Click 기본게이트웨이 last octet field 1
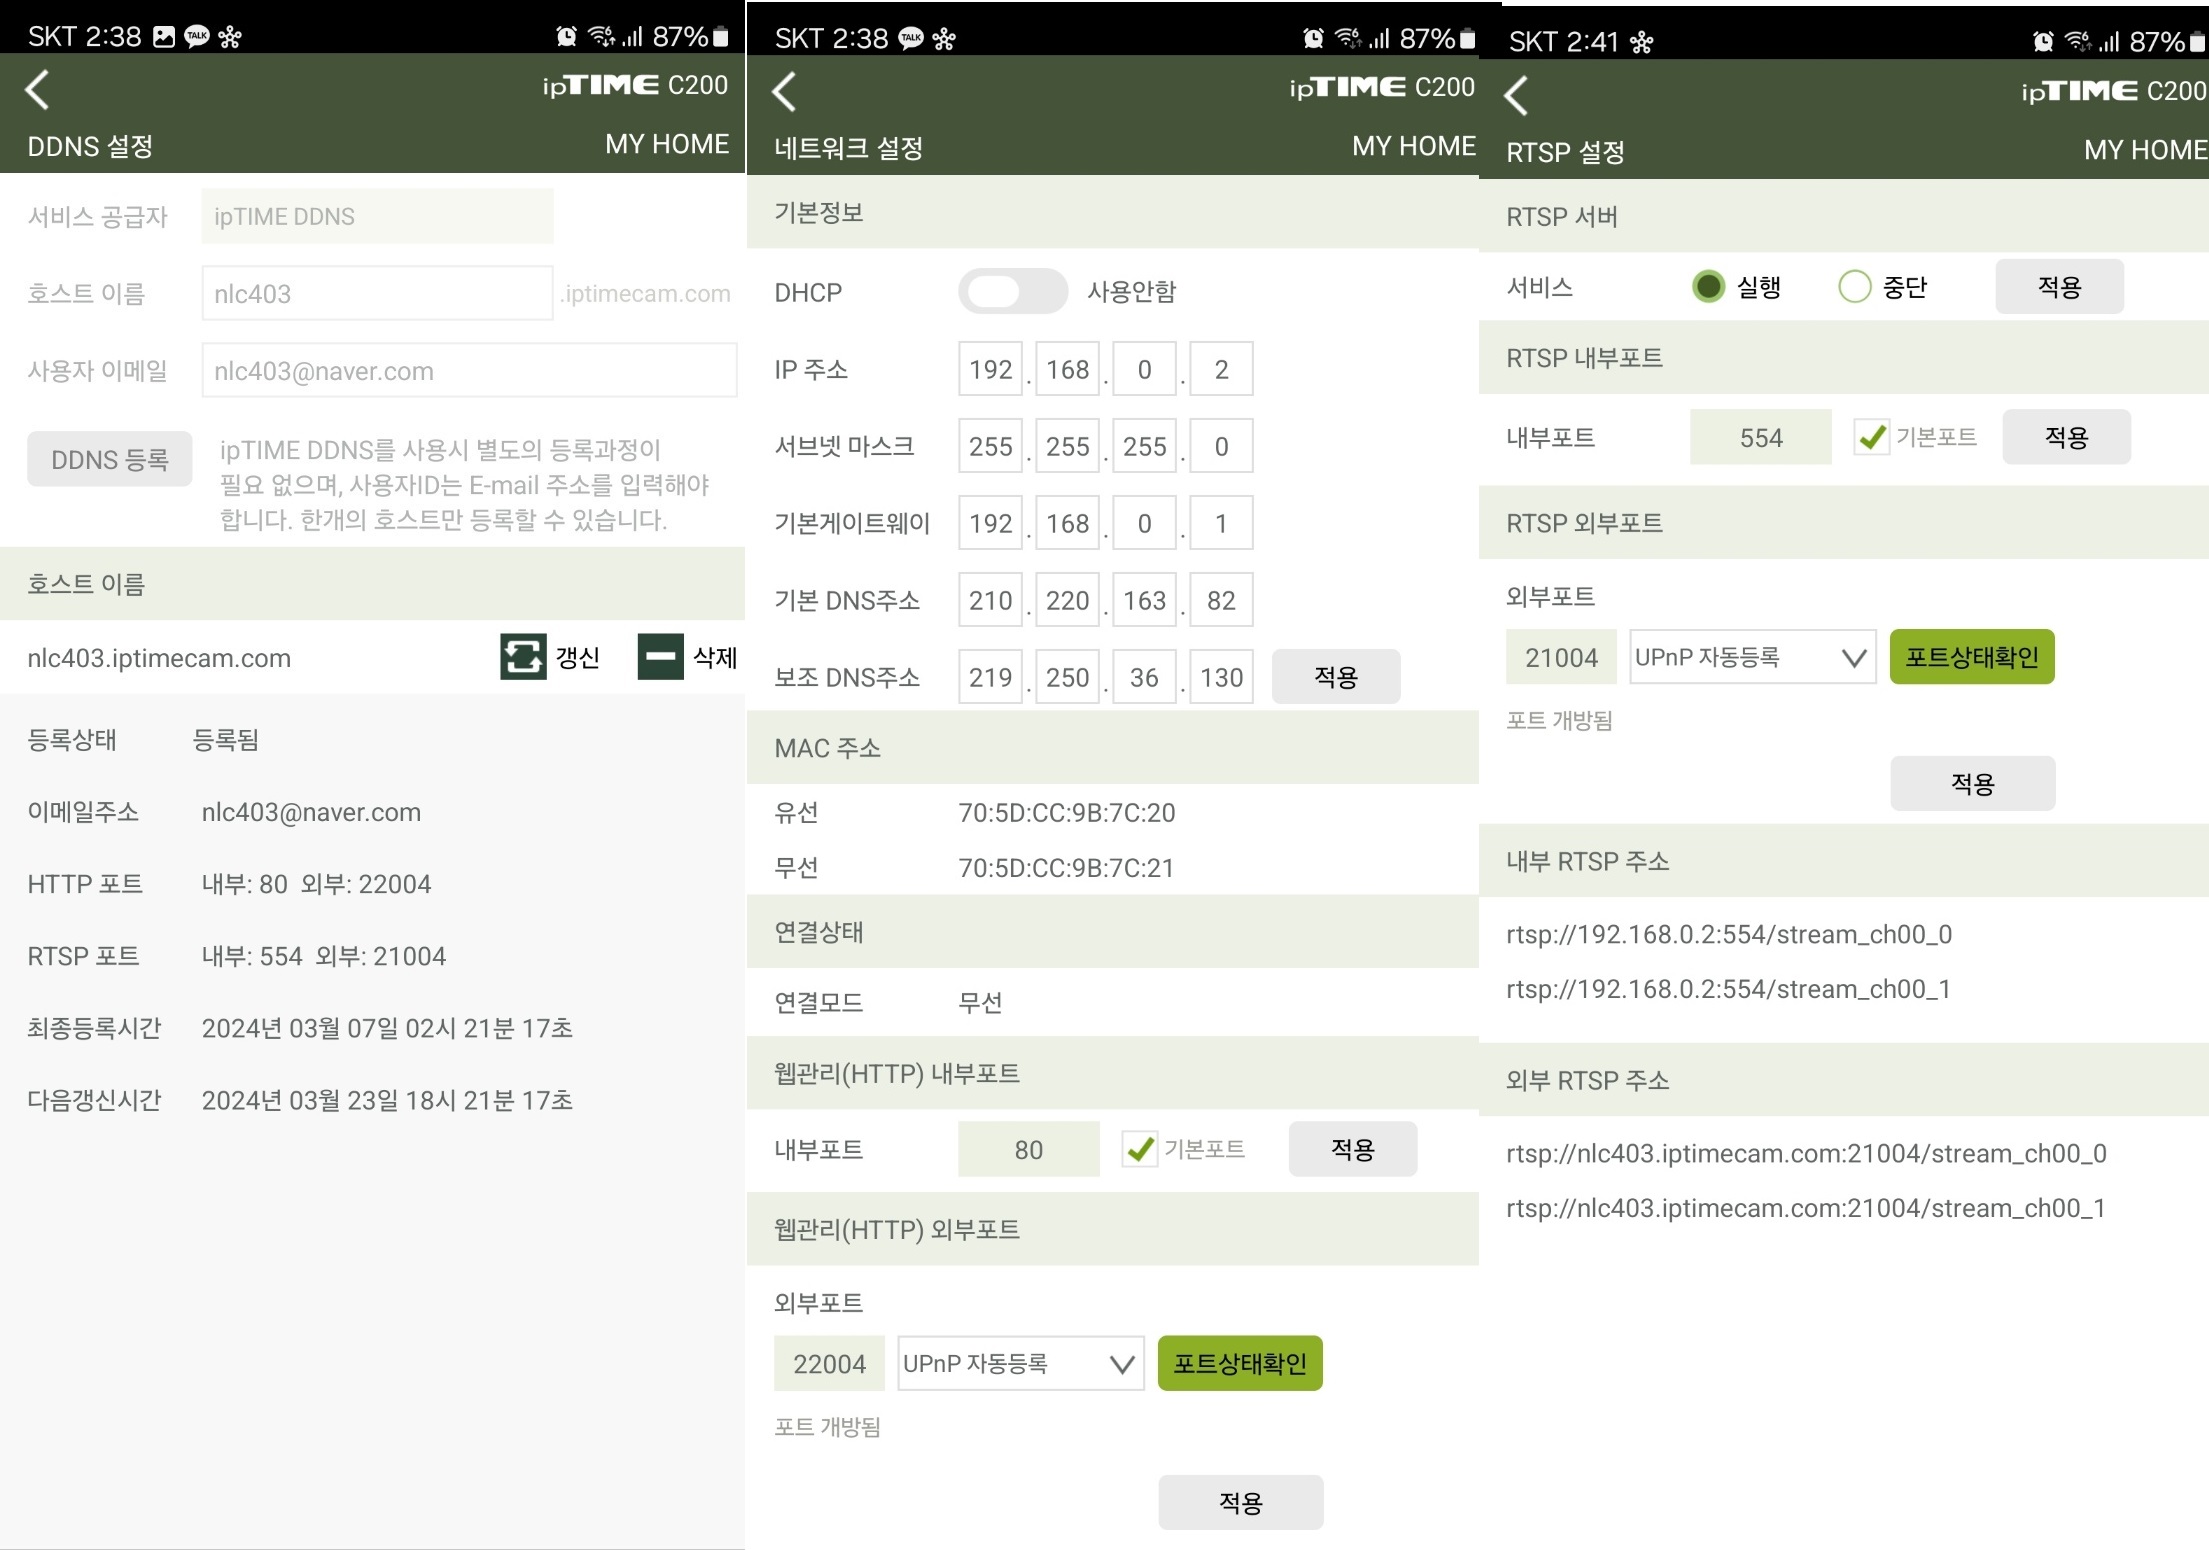This screenshot has height=1550, width=2209. 1221,523
